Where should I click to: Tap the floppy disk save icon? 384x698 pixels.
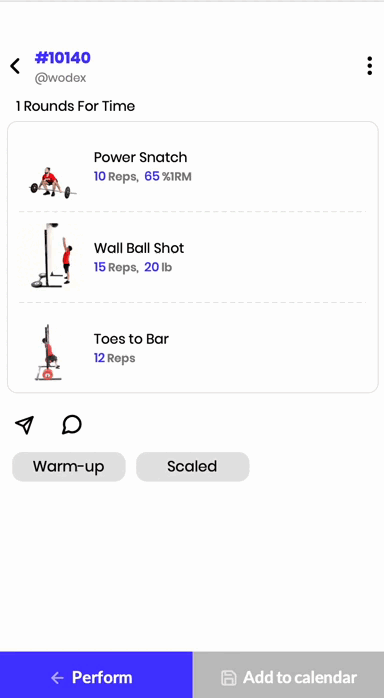[229, 678]
